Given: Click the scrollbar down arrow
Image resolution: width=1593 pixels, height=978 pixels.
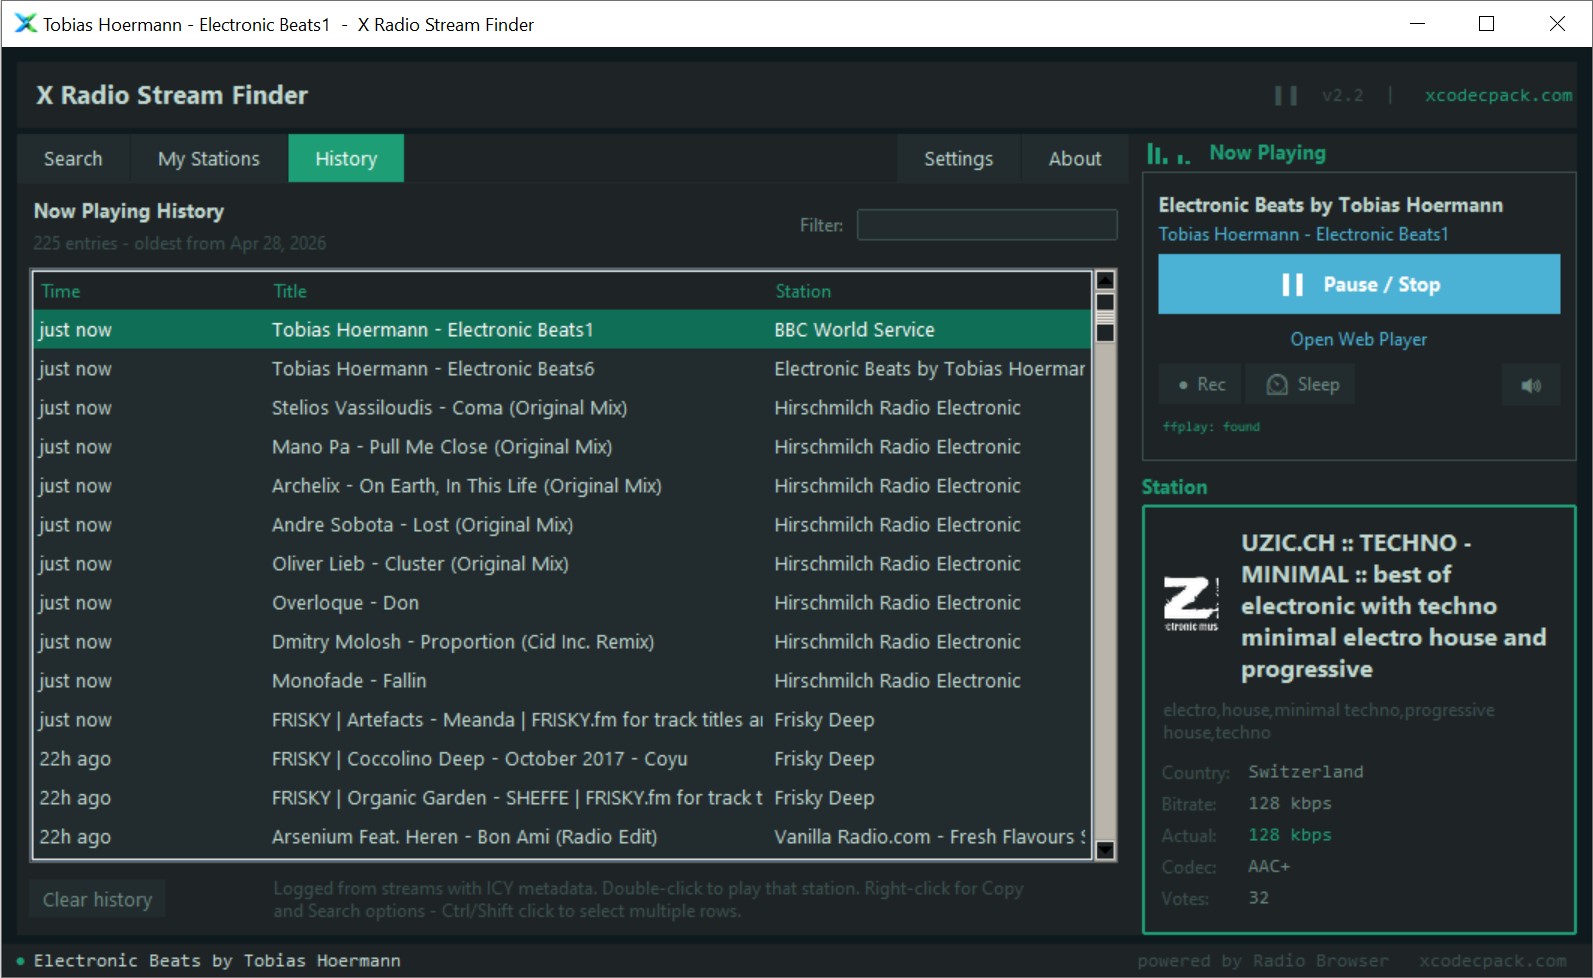Looking at the screenshot, I should tap(1105, 850).
